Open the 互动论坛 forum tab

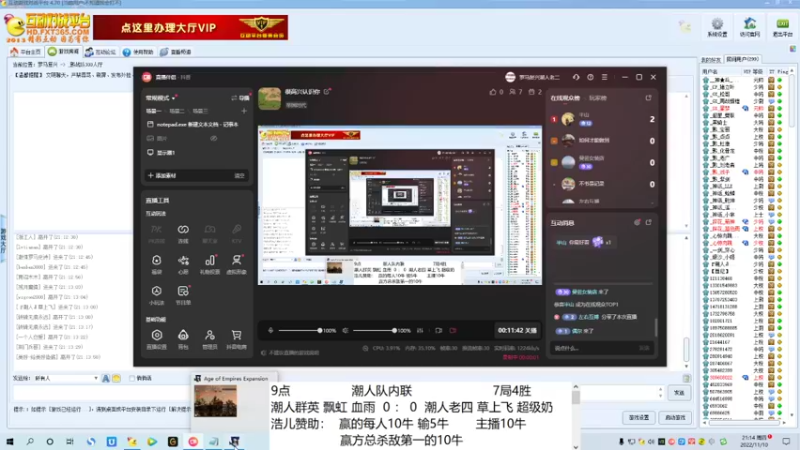[101, 52]
